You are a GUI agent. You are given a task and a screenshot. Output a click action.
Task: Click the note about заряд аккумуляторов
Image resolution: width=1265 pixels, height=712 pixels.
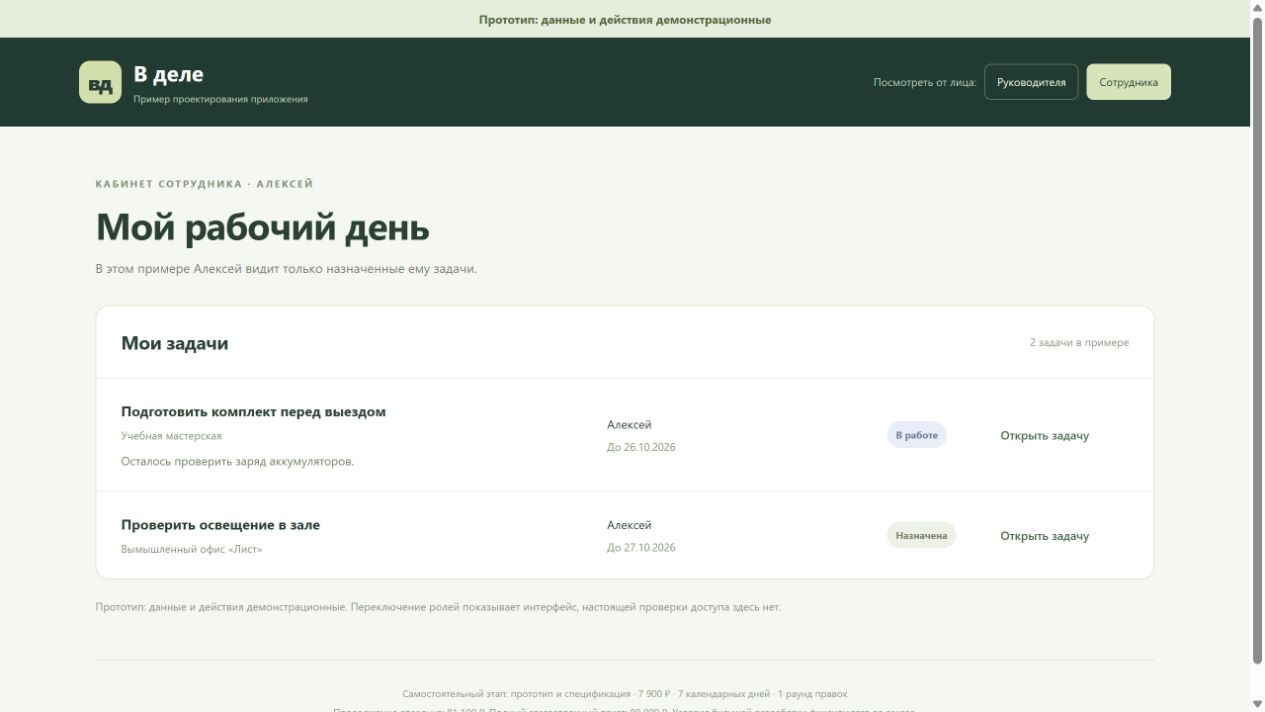pos(237,461)
